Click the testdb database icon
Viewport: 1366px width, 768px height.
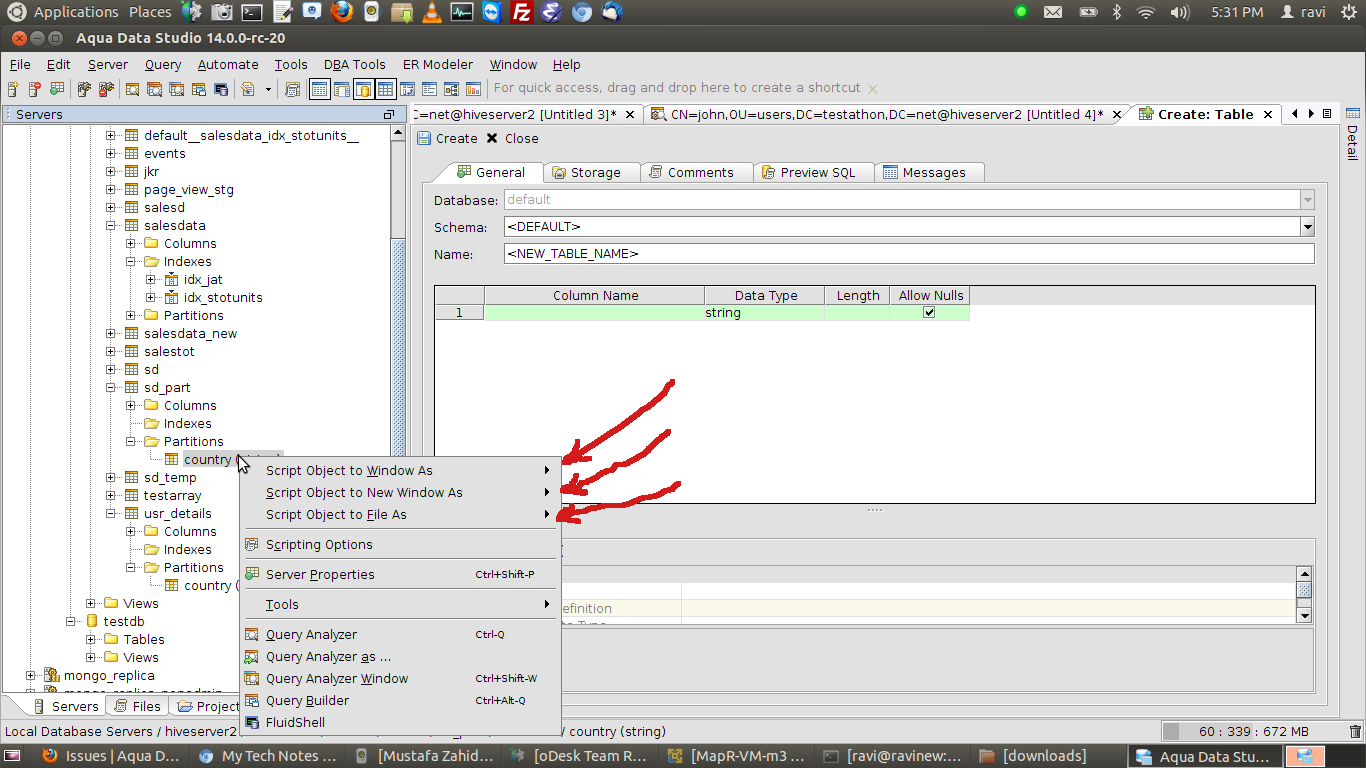tap(92, 622)
